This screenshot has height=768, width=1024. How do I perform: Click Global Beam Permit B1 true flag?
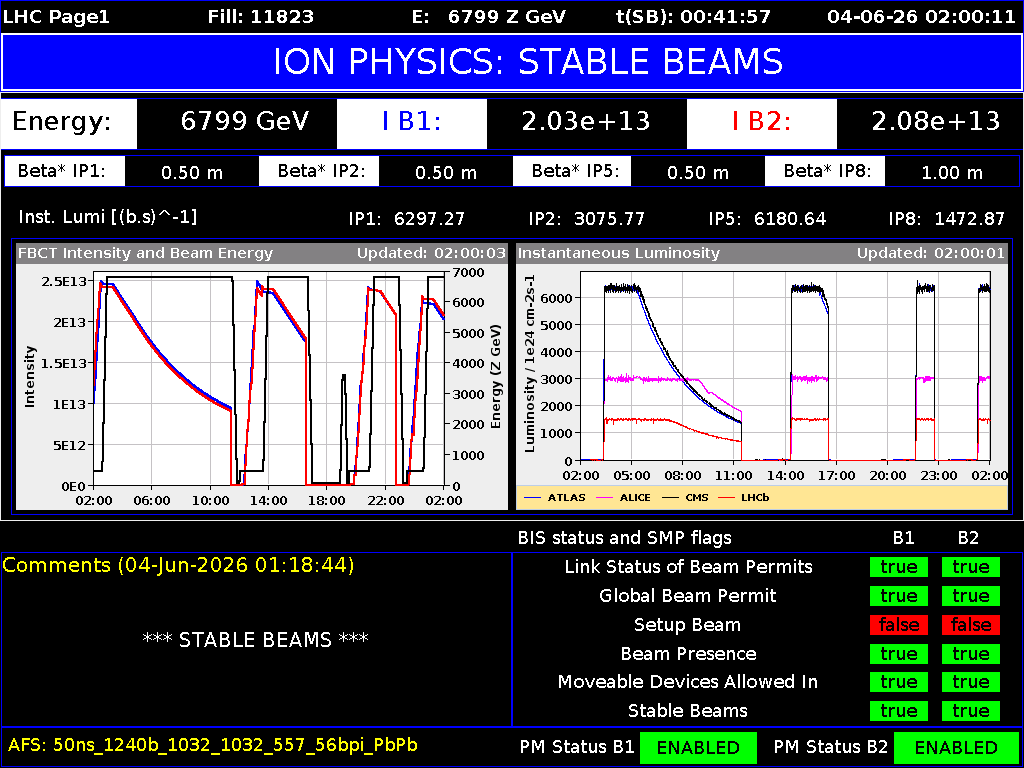[x=899, y=596]
